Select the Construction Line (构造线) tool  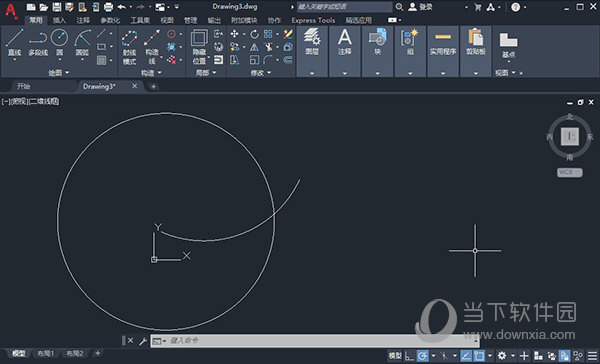tap(152, 47)
